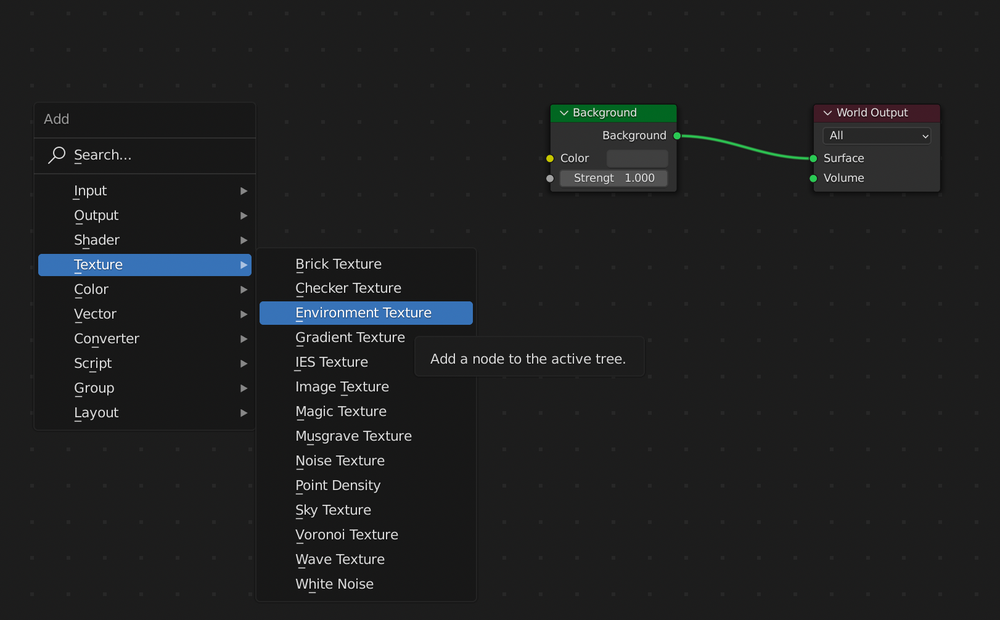1000x620 pixels.
Task: Add a Noise Texture node
Action: point(340,461)
